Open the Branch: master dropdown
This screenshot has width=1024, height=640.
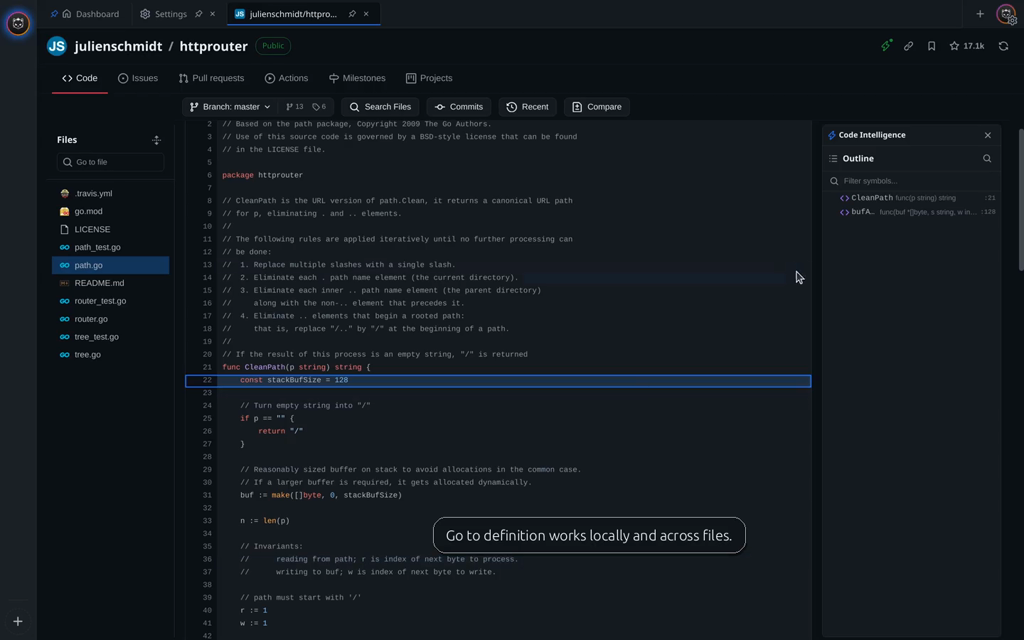click(x=230, y=106)
